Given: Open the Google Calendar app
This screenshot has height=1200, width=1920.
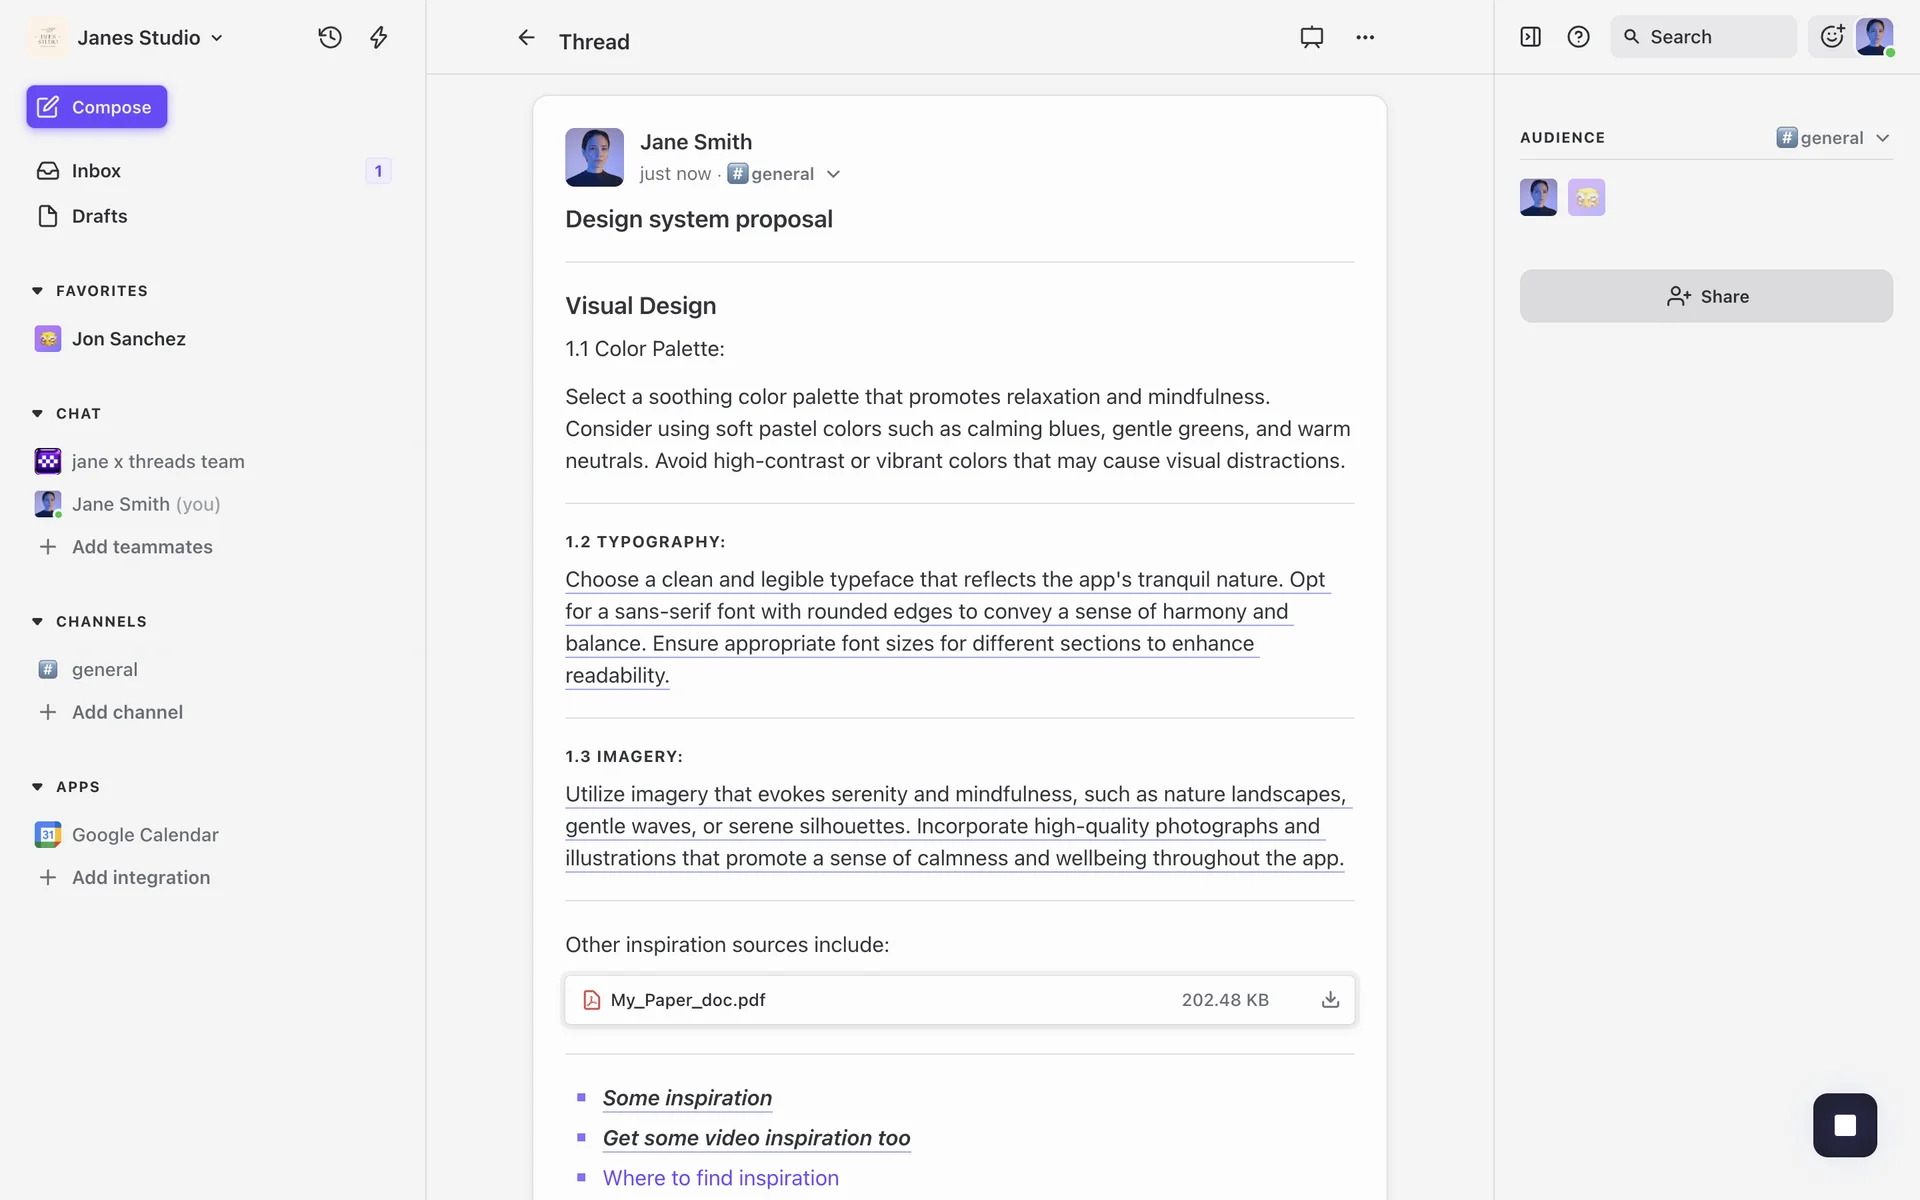Looking at the screenshot, I should coord(145,835).
